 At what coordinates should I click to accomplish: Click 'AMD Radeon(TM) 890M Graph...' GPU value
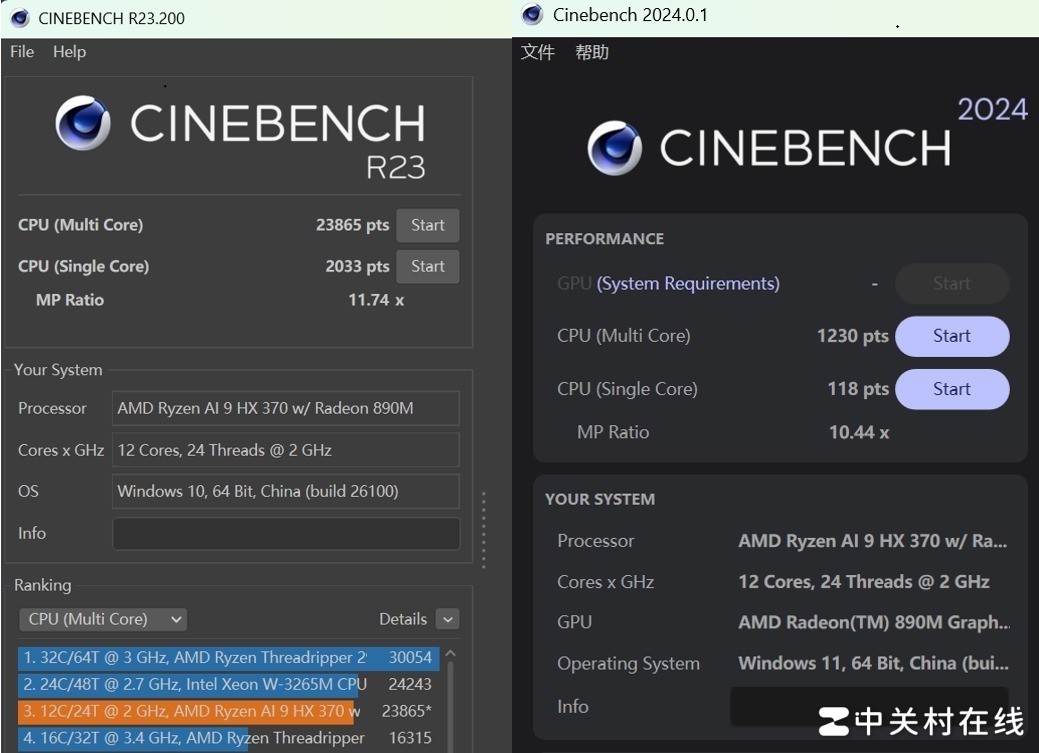click(874, 622)
